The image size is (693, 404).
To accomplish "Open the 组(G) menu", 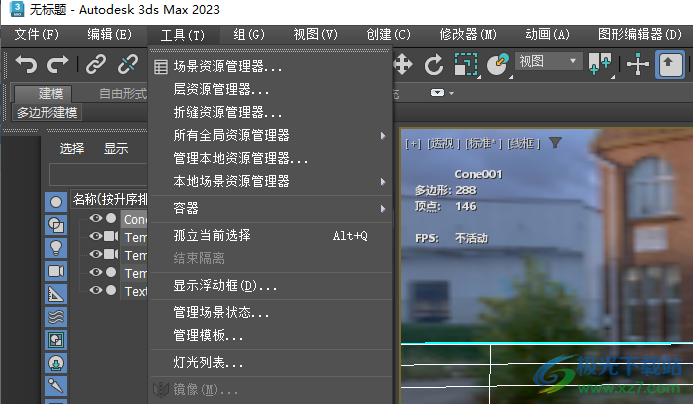I will 249,34.
